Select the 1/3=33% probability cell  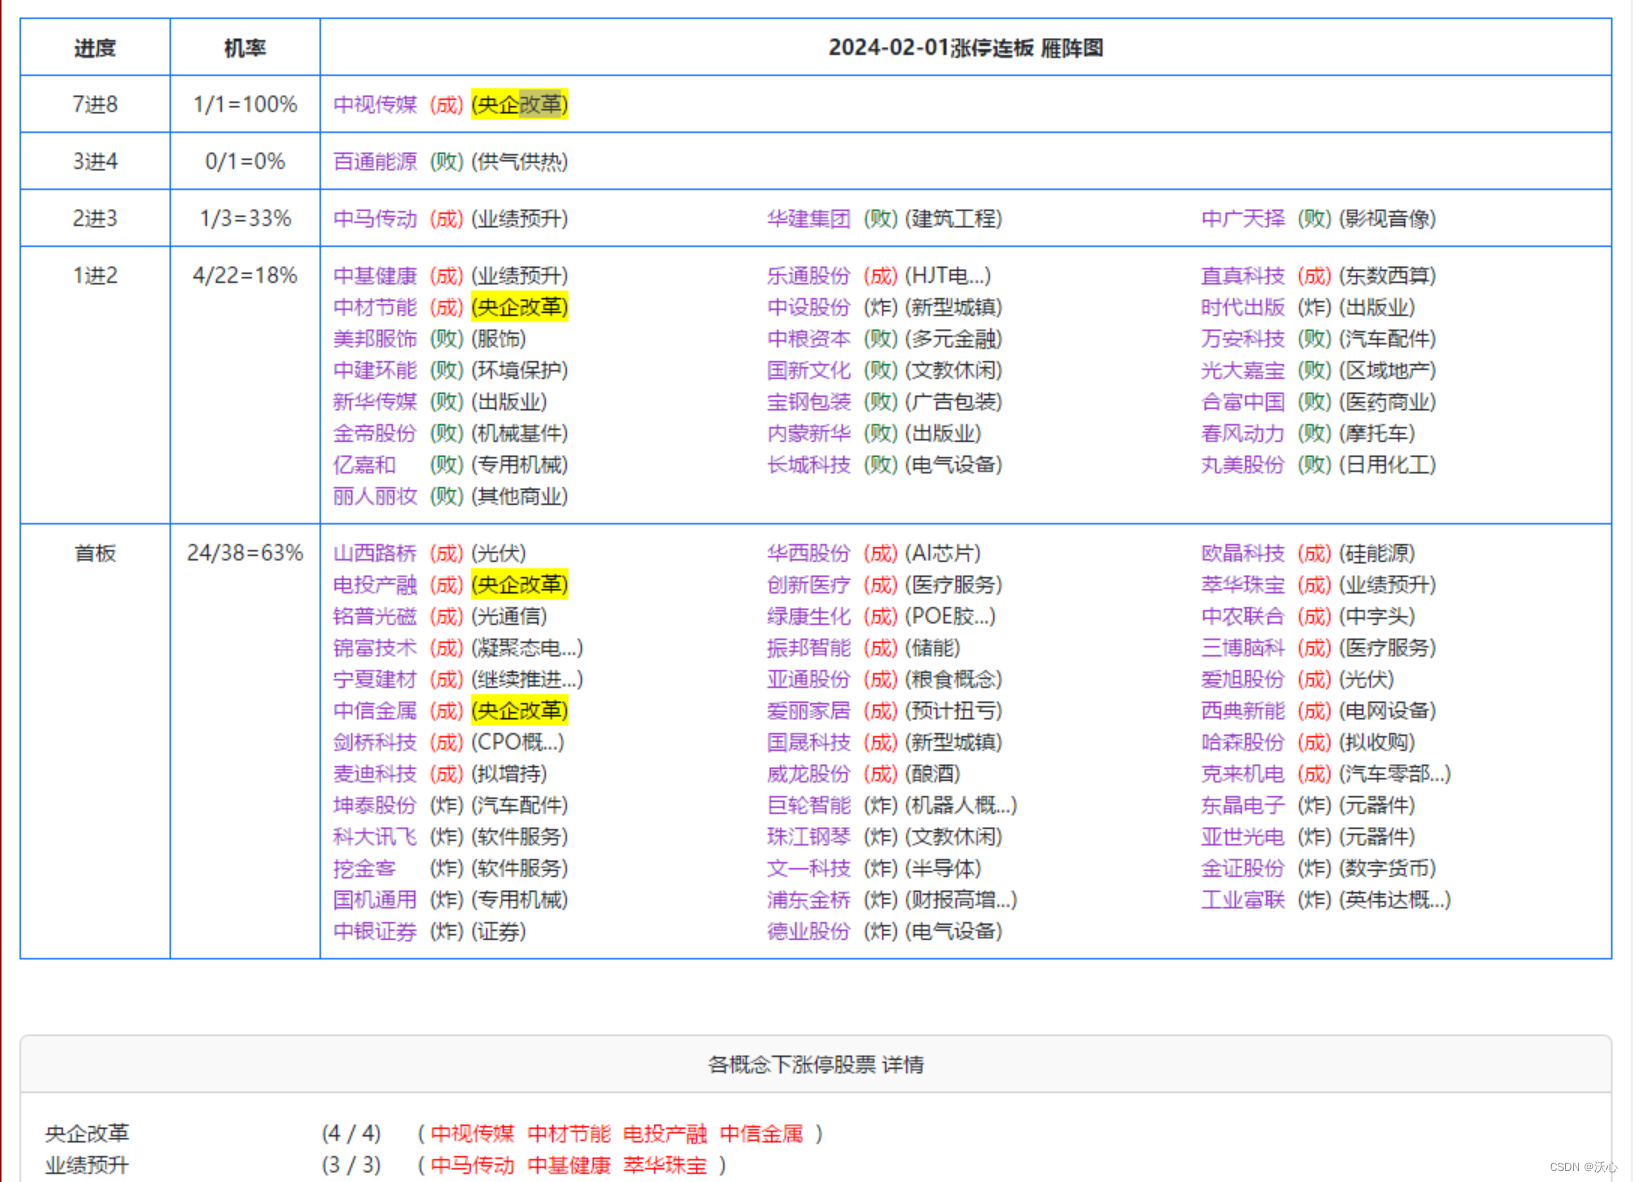(x=245, y=218)
